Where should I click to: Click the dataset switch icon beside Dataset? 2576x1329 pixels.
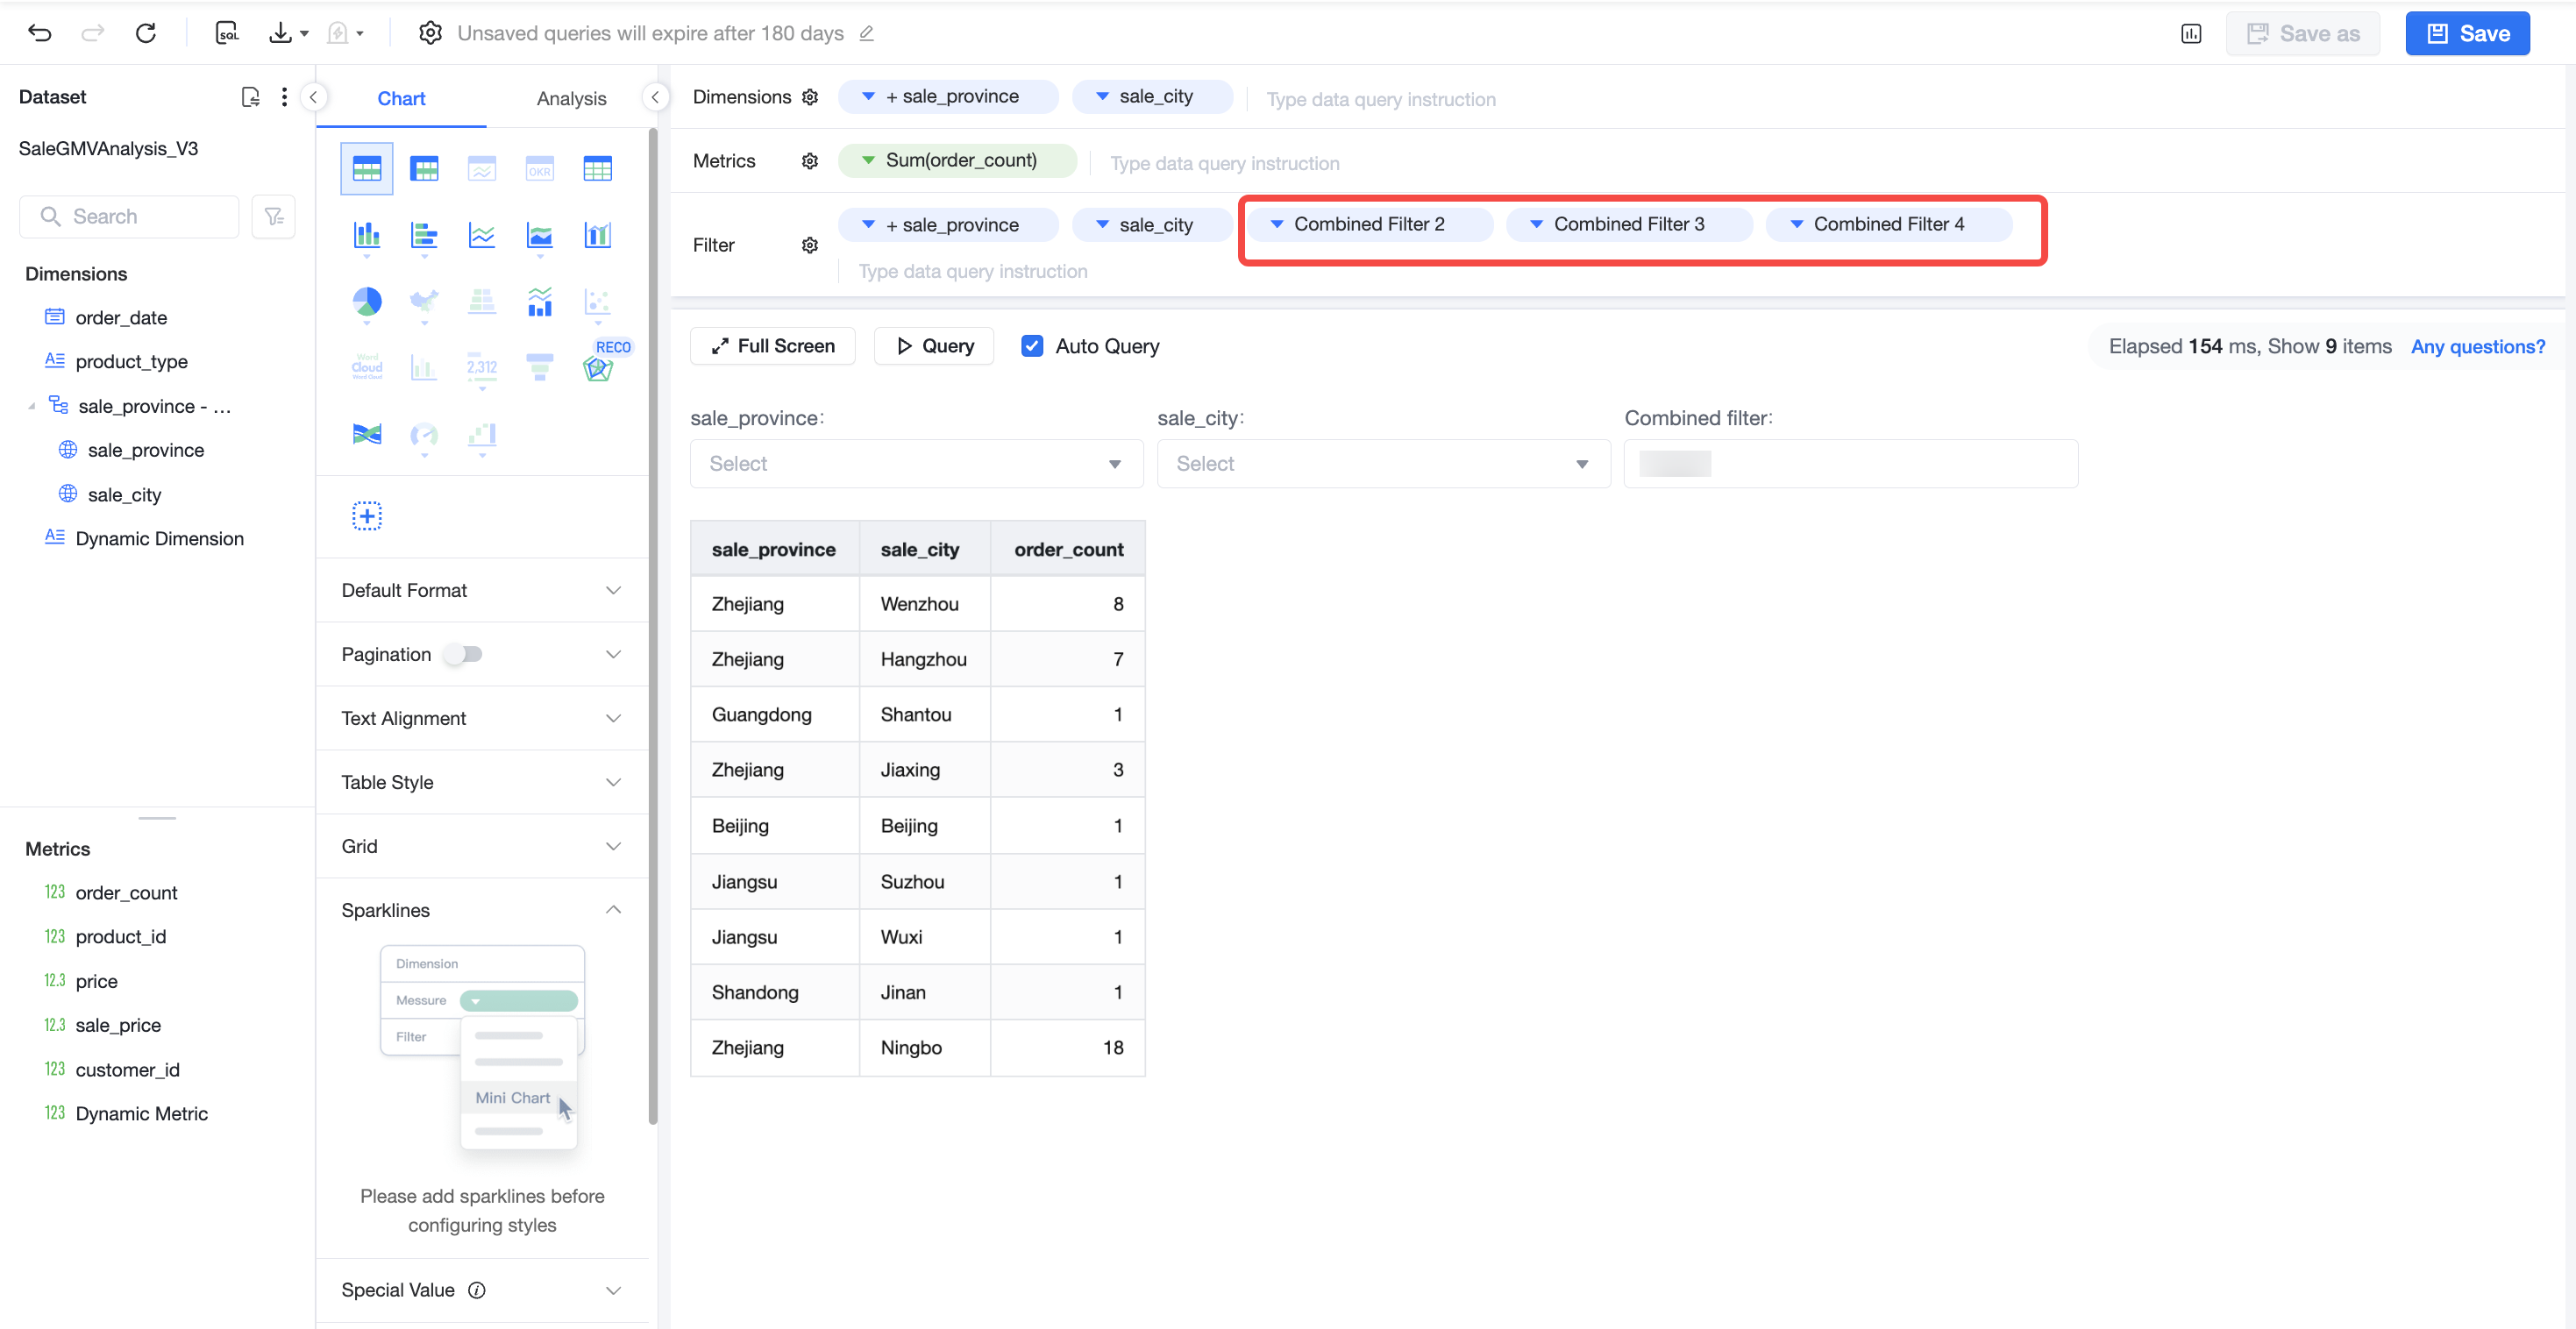(250, 97)
